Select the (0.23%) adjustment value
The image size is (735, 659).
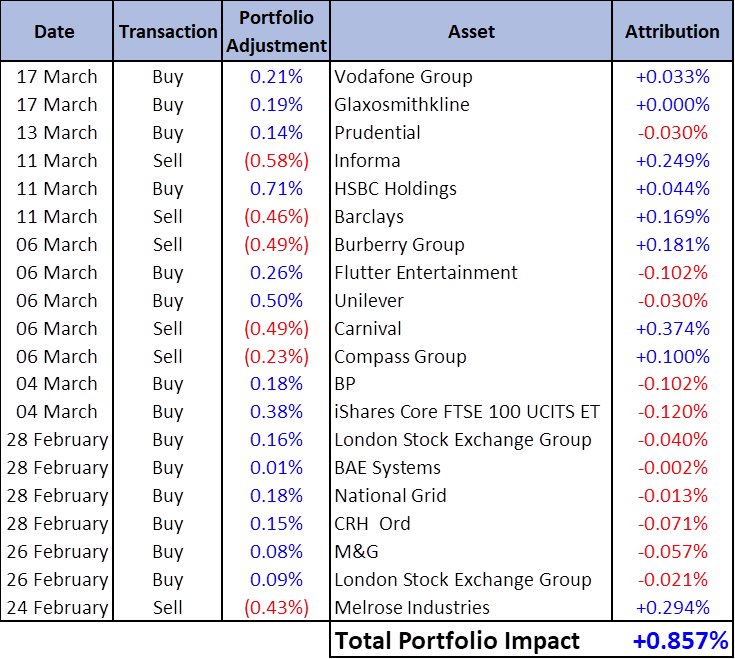(276, 357)
